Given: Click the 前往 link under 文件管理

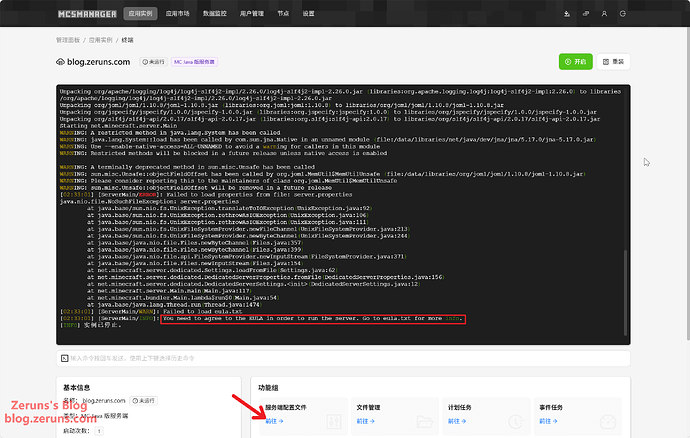Looking at the screenshot, I should tap(365, 421).
